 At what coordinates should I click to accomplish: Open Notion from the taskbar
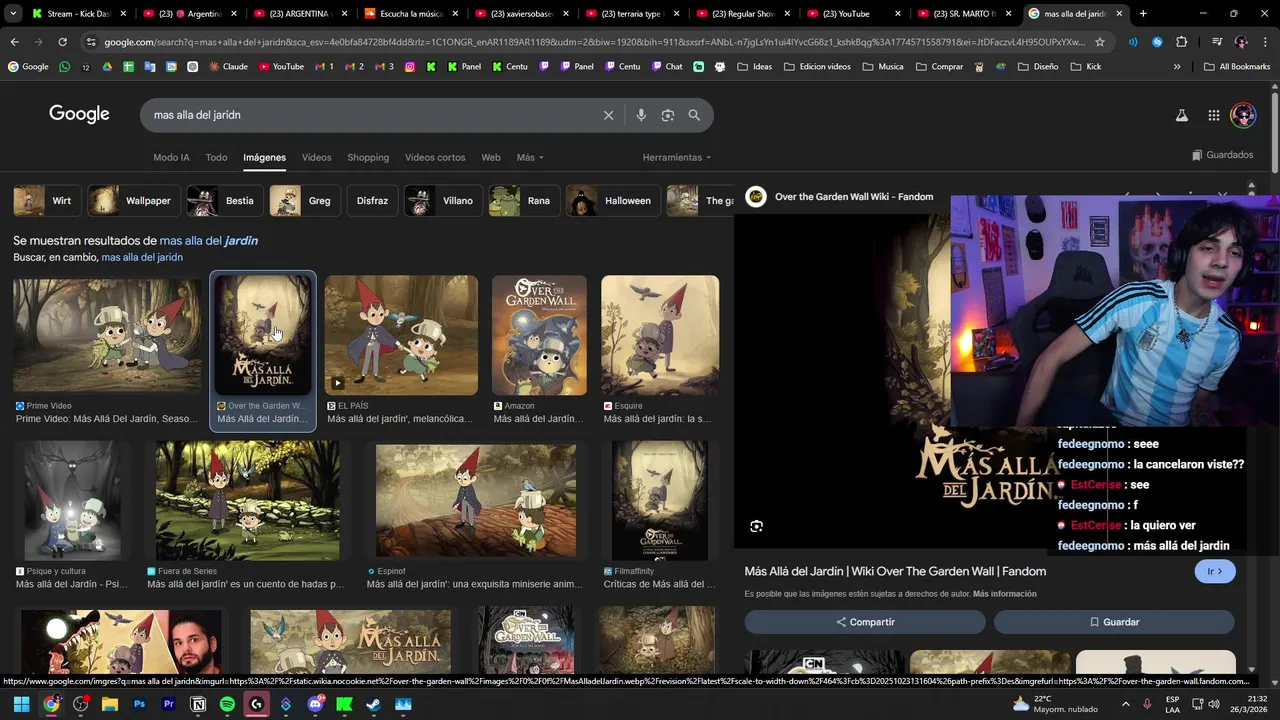[x=198, y=704]
